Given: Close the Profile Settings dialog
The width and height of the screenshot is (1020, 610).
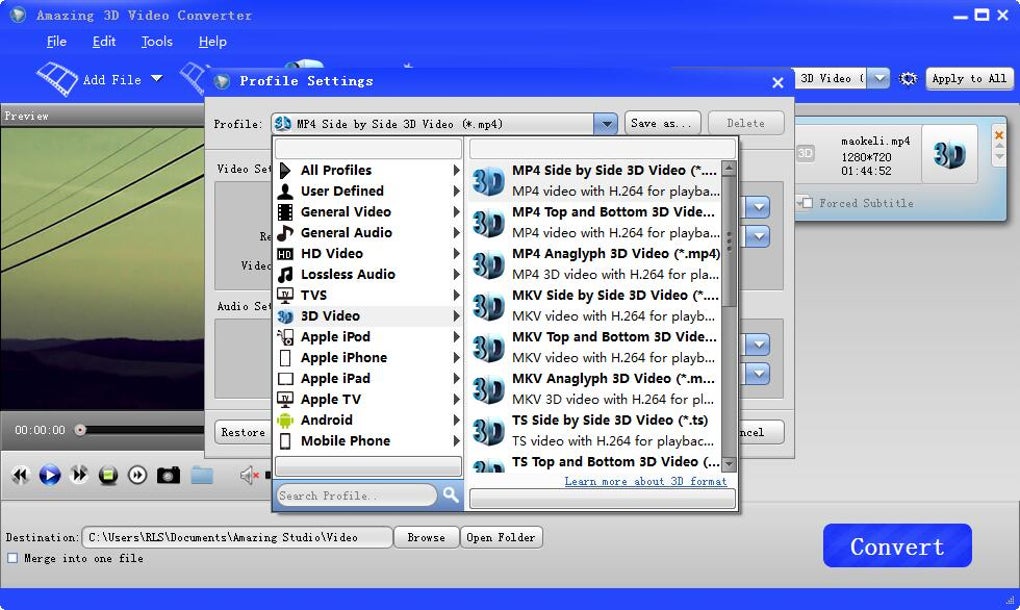Looking at the screenshot, I should click(x=777, y=83).
